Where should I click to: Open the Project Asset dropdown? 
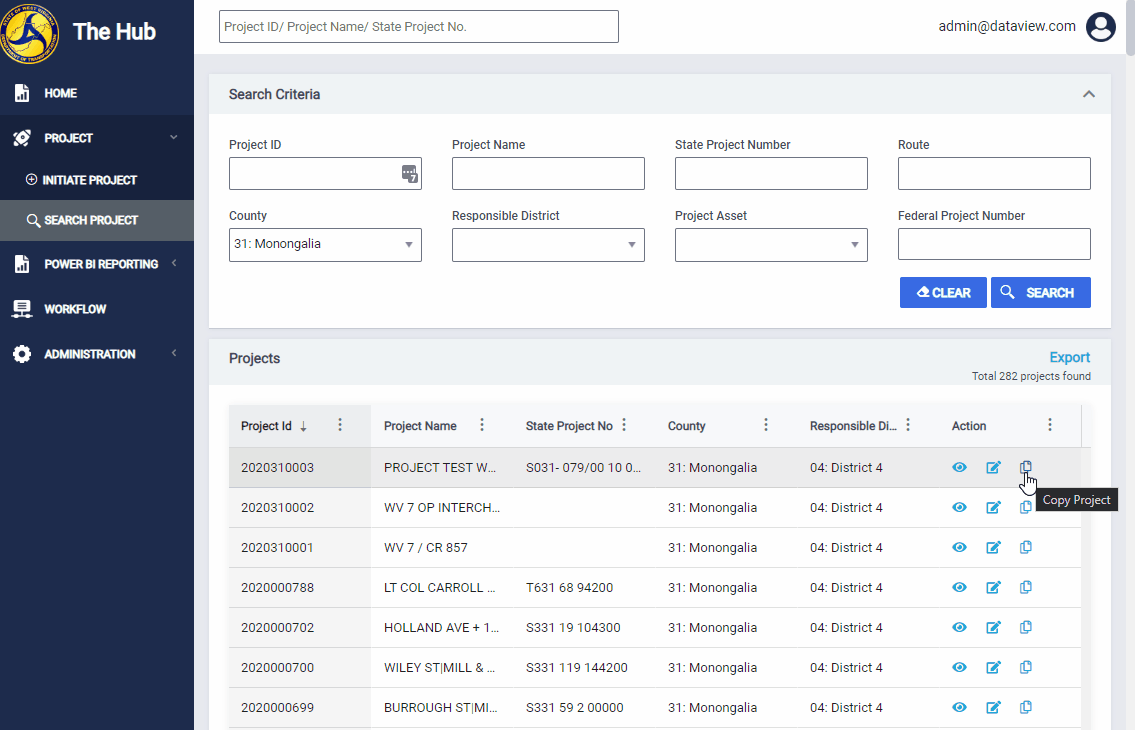click(x=771, y=245)
